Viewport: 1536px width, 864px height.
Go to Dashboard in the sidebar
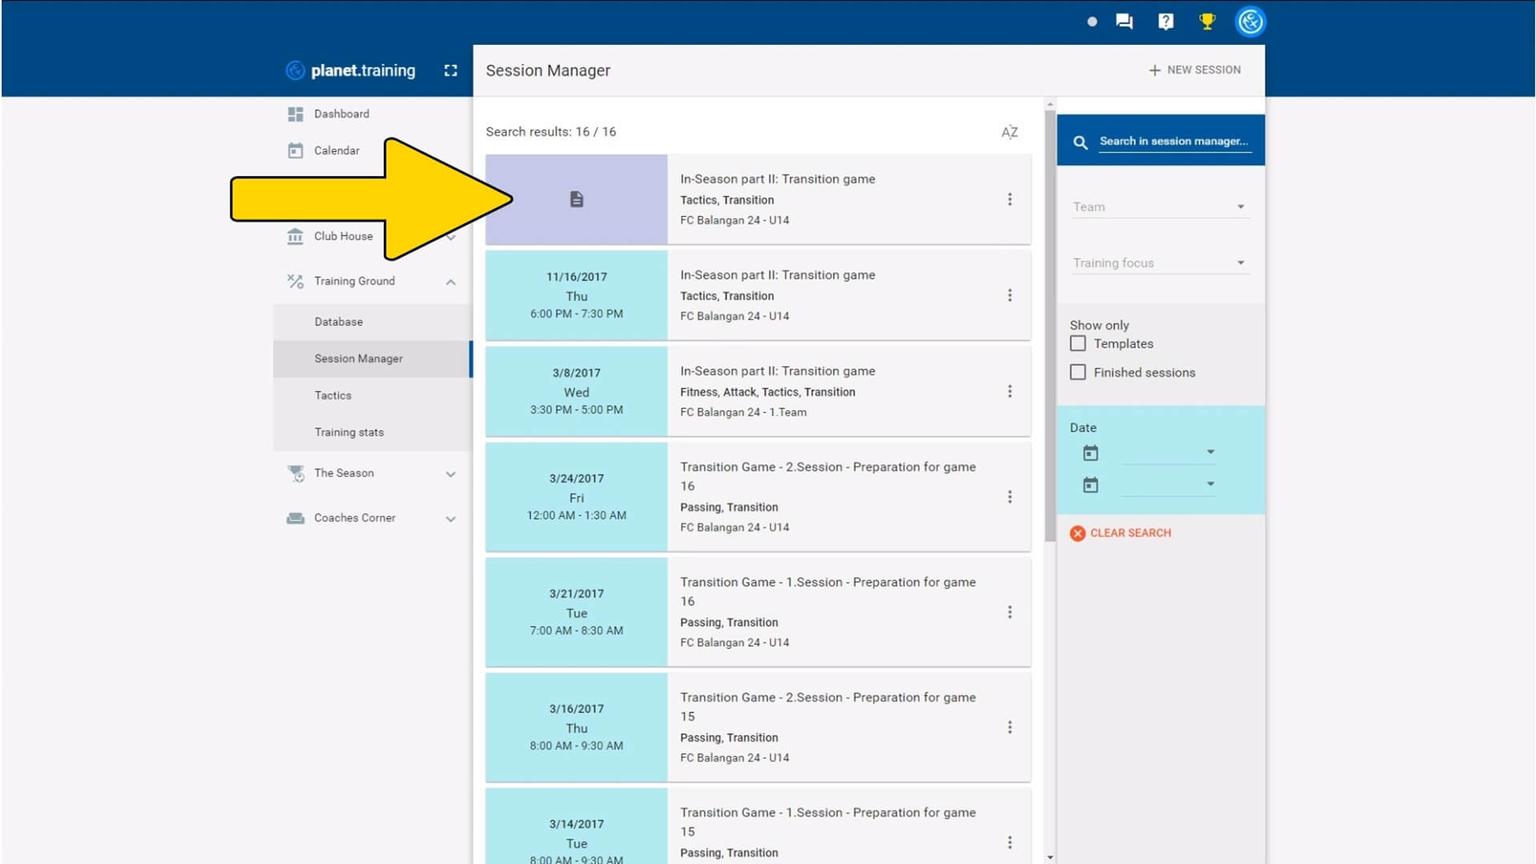341,114
